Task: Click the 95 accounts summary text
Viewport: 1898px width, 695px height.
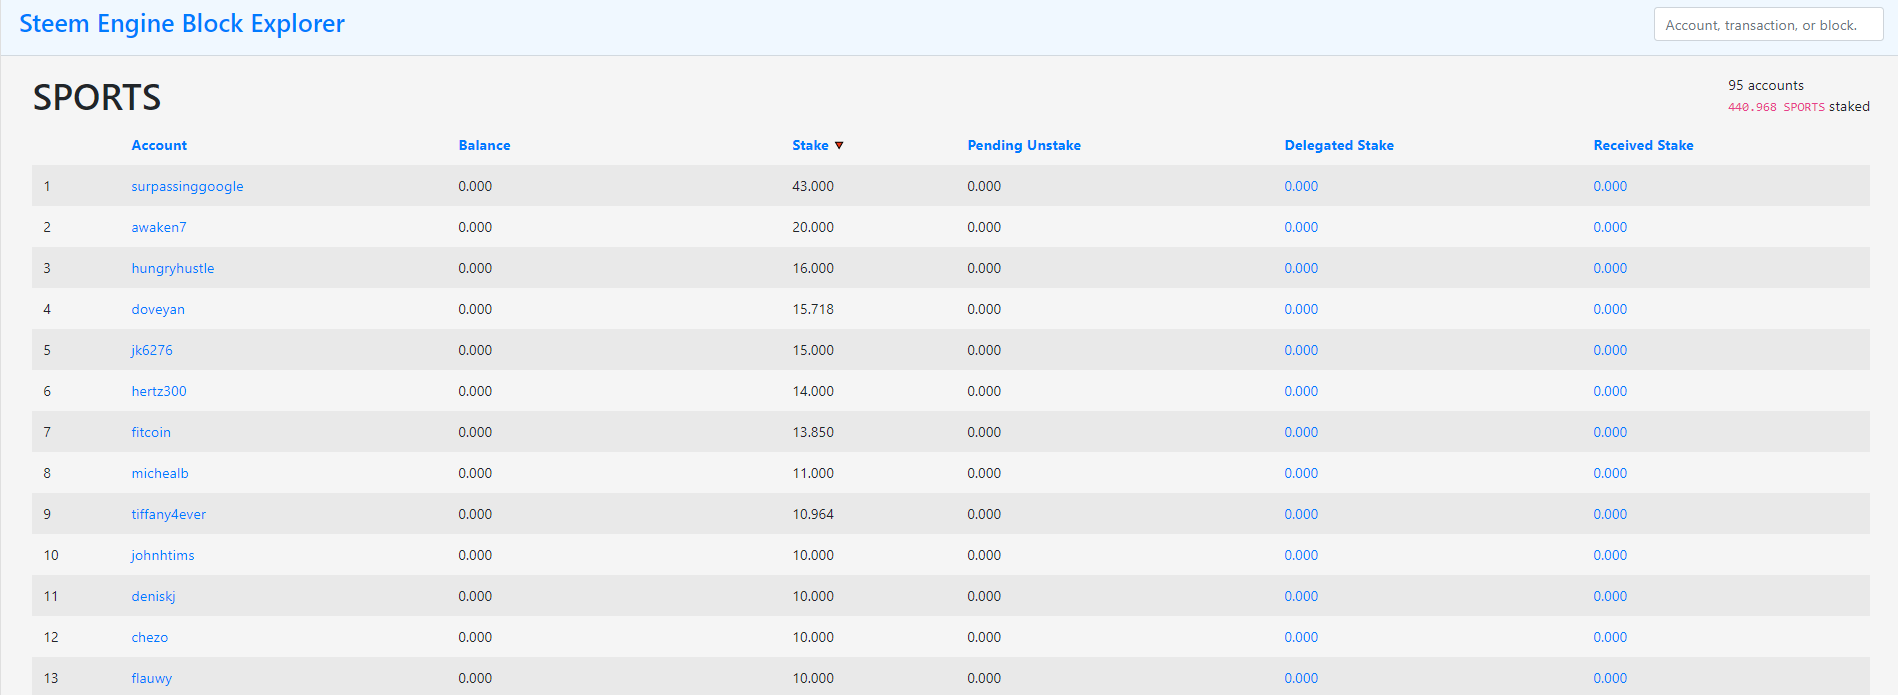Action: 1766,85
